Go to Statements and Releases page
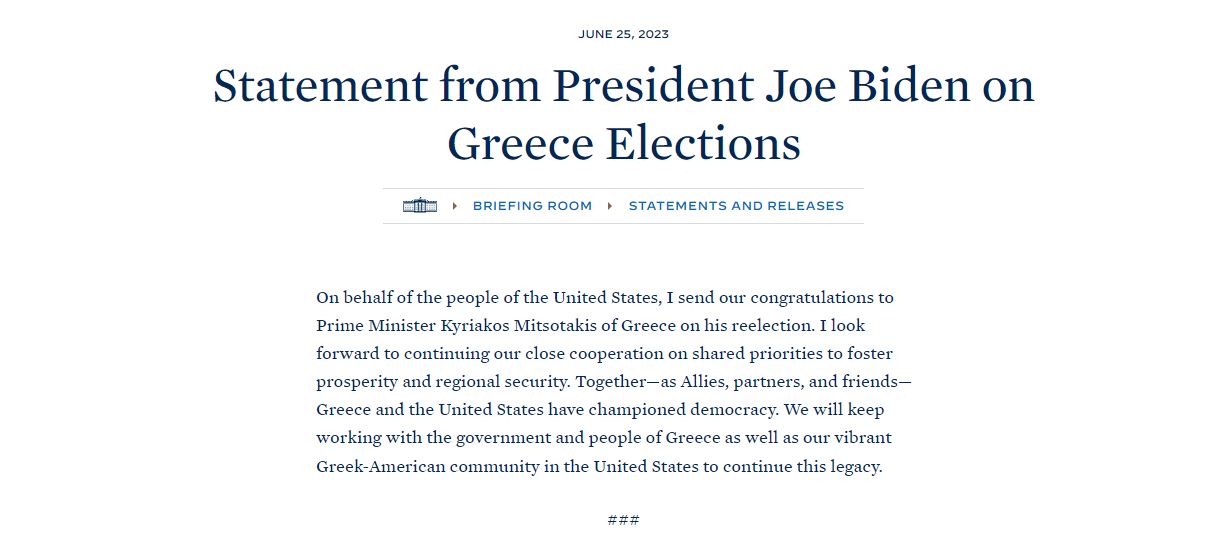This screenshot has width=1225, height=560. [736, 206]
